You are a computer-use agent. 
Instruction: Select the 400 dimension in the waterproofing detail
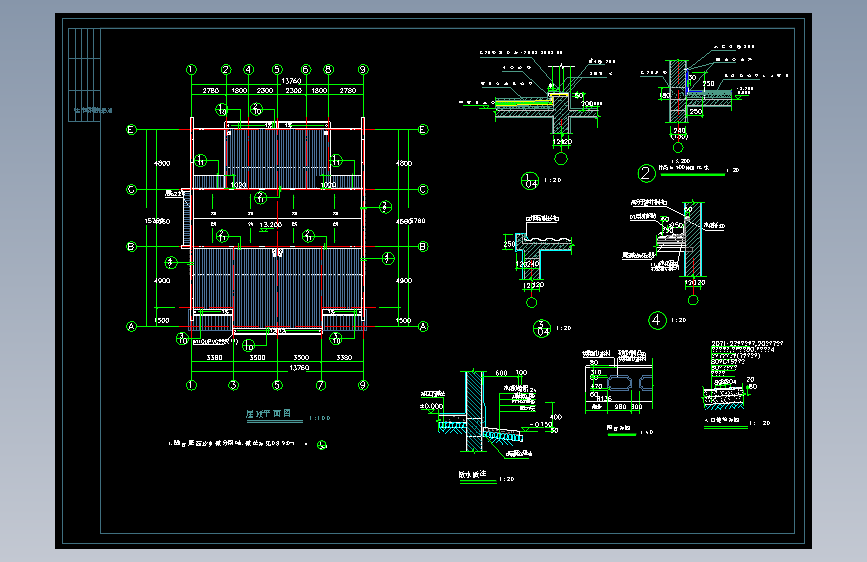(556, 418)
